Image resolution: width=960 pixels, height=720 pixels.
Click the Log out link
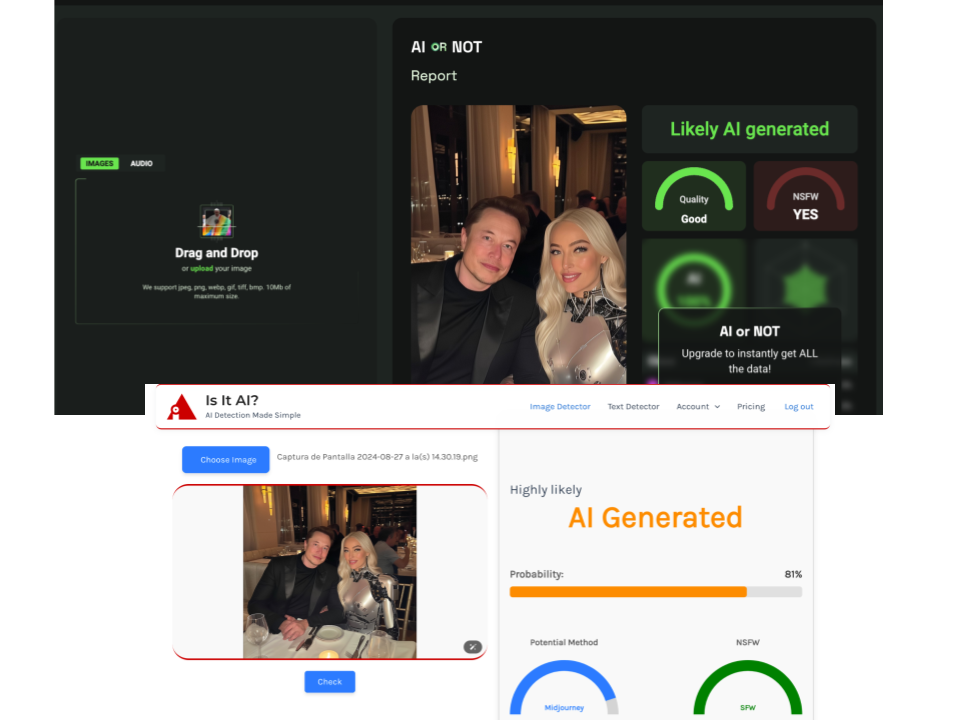(798, 407)
